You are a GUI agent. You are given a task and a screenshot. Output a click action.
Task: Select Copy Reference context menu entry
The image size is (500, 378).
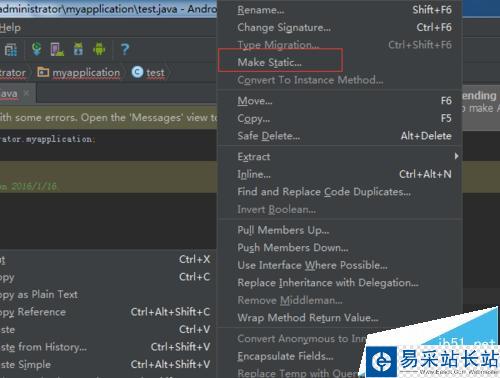[108, 312]
